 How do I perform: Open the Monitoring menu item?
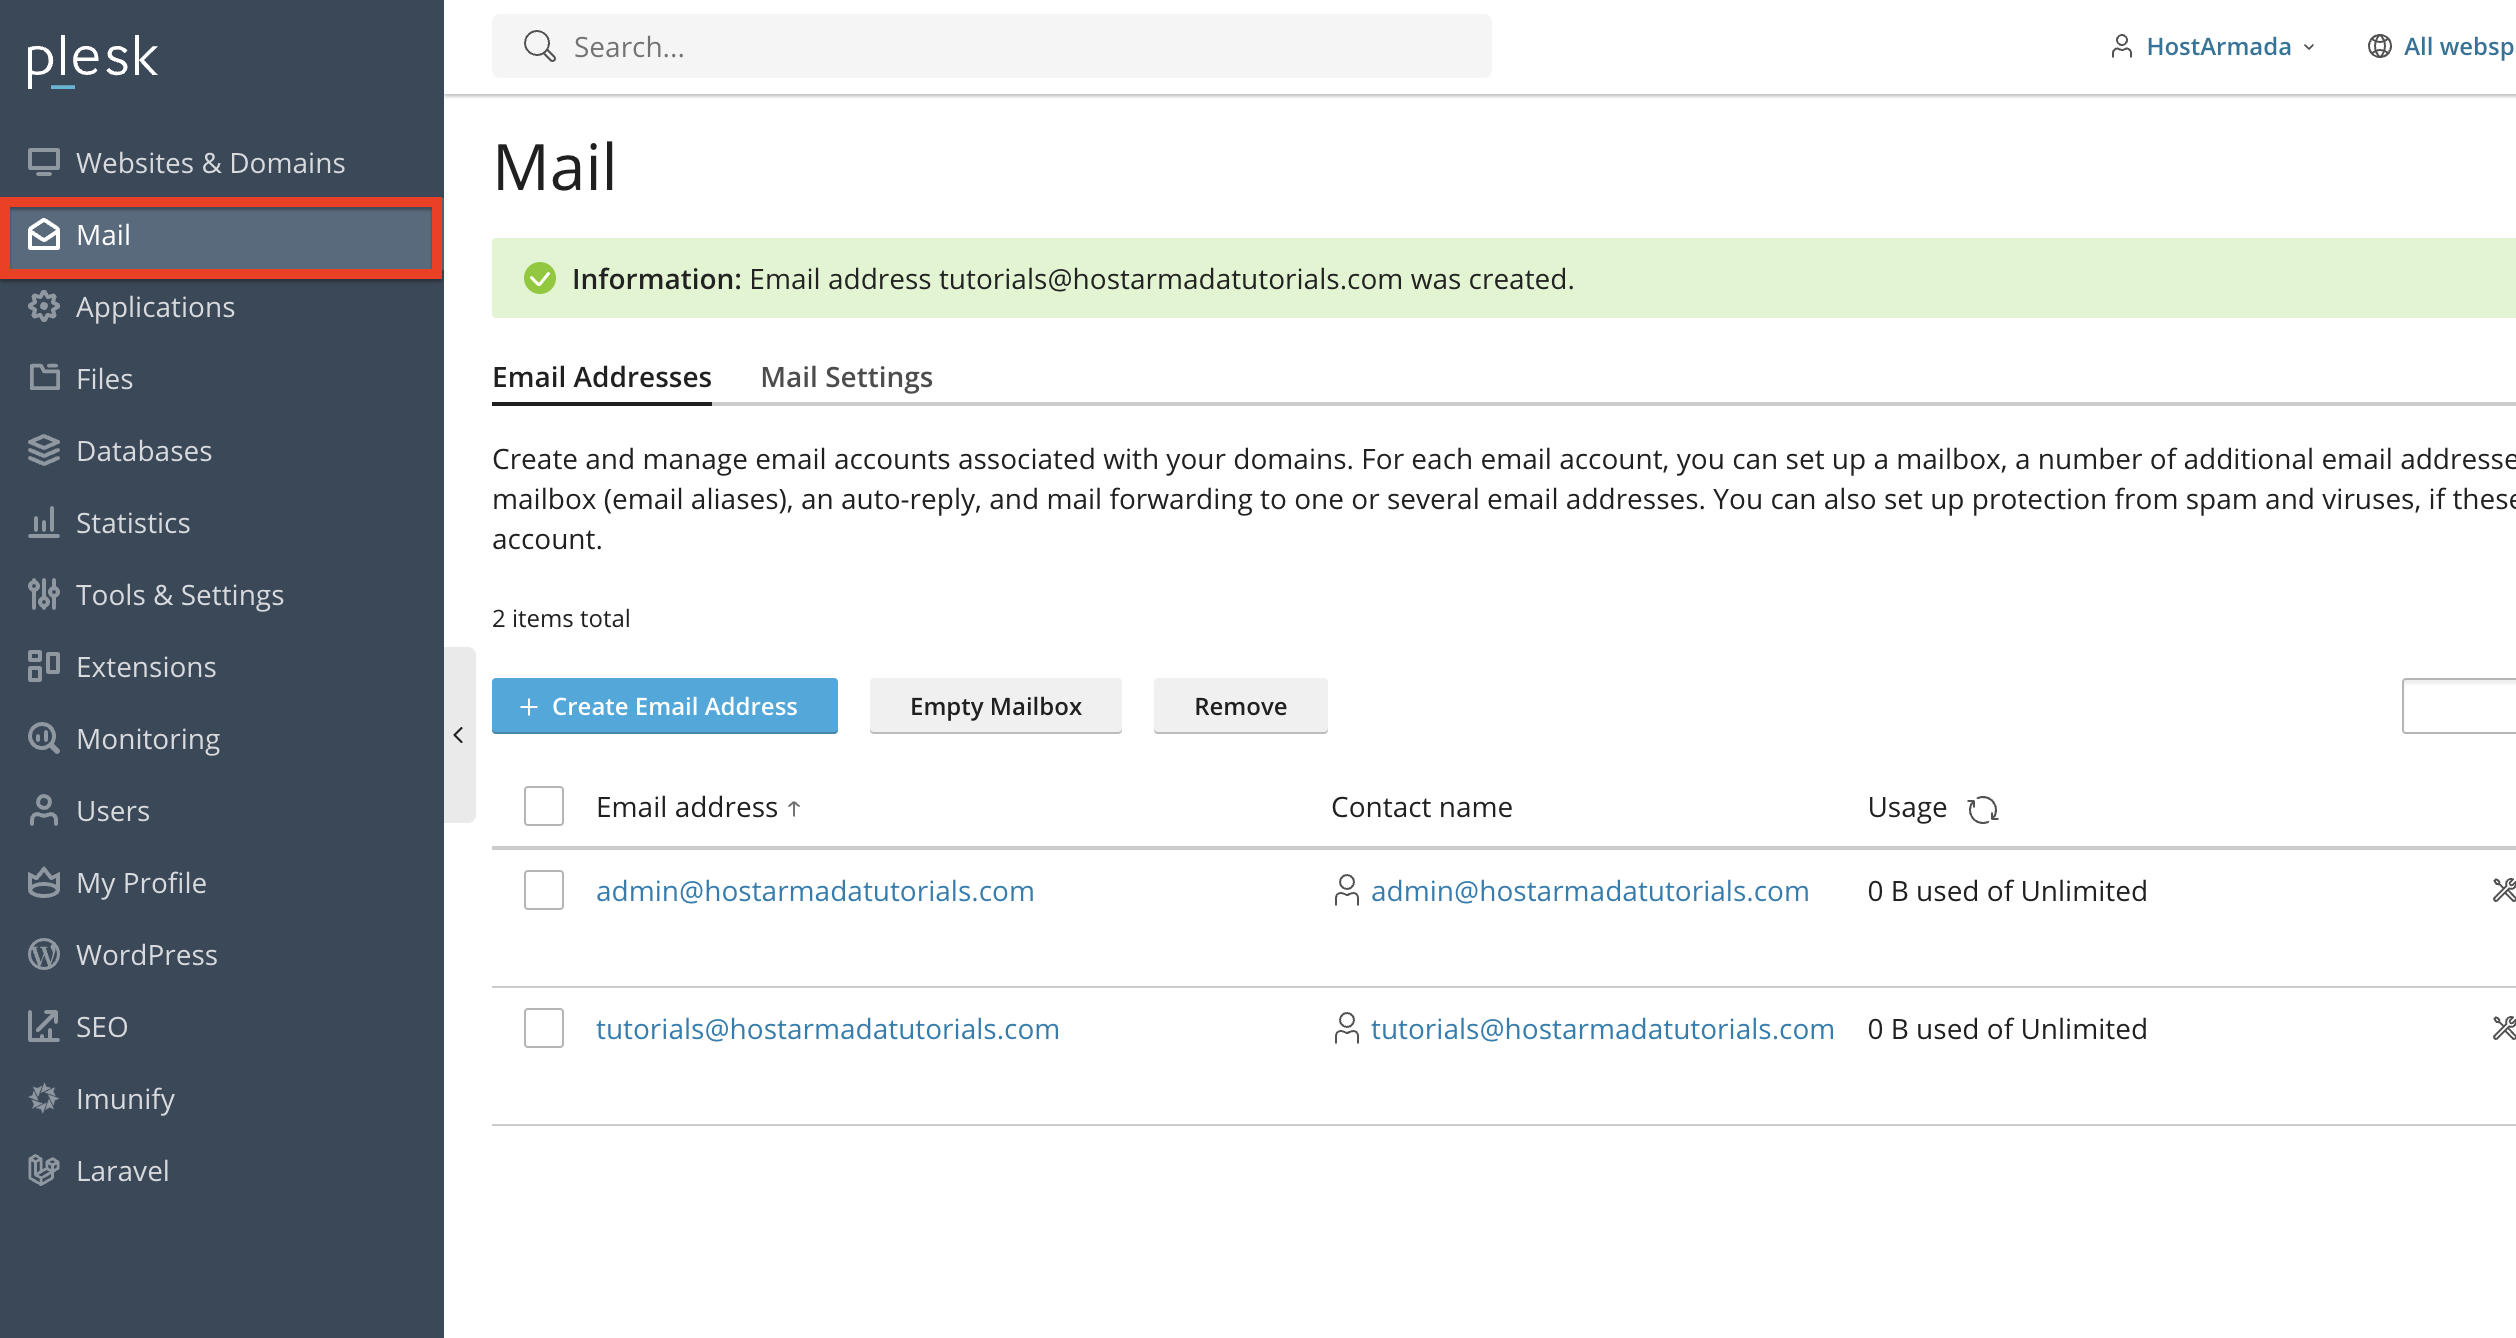(222, 738)
